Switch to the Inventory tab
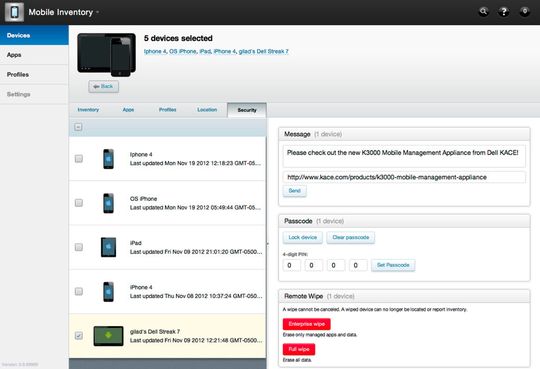 88,110
